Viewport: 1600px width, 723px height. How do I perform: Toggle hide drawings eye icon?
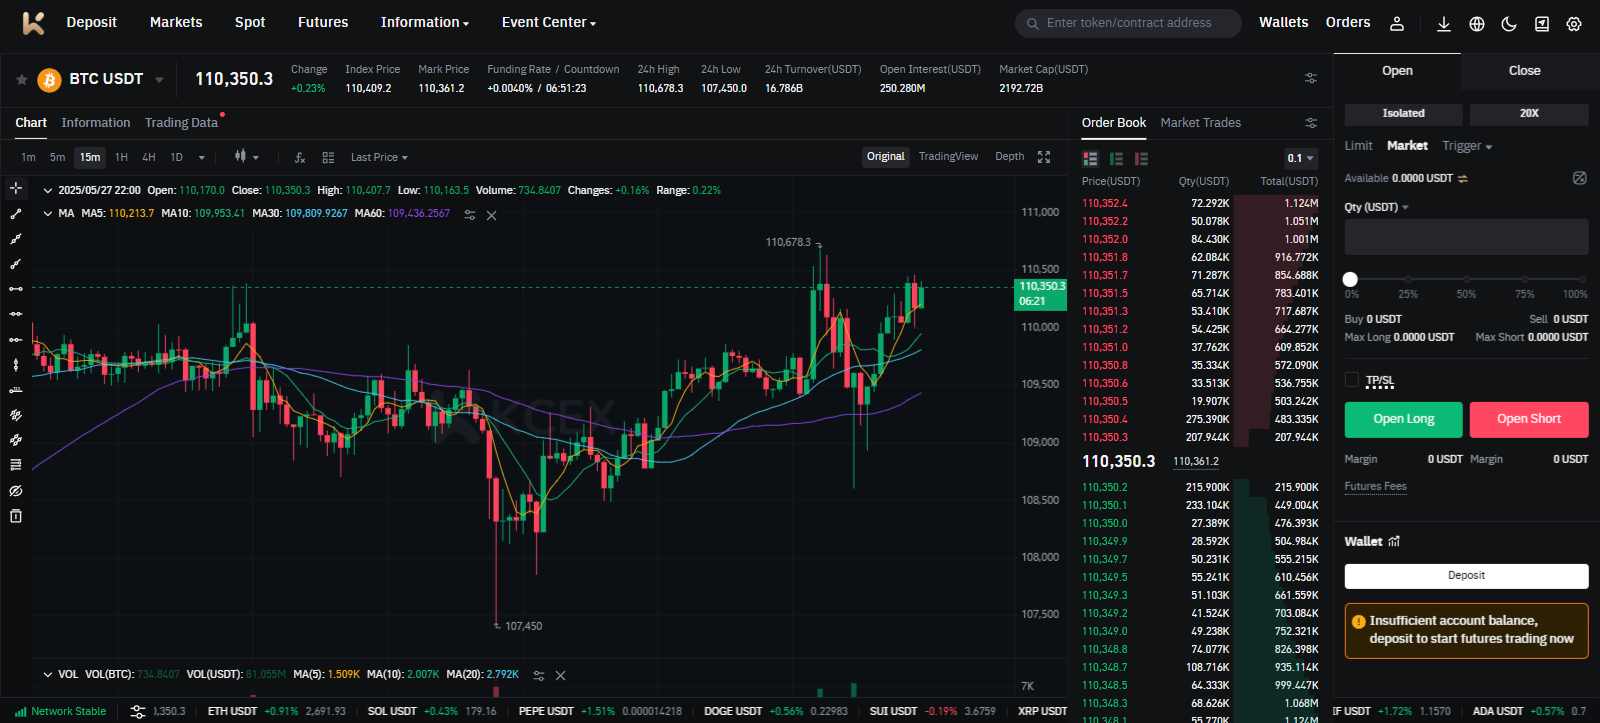tap(15, 491)
